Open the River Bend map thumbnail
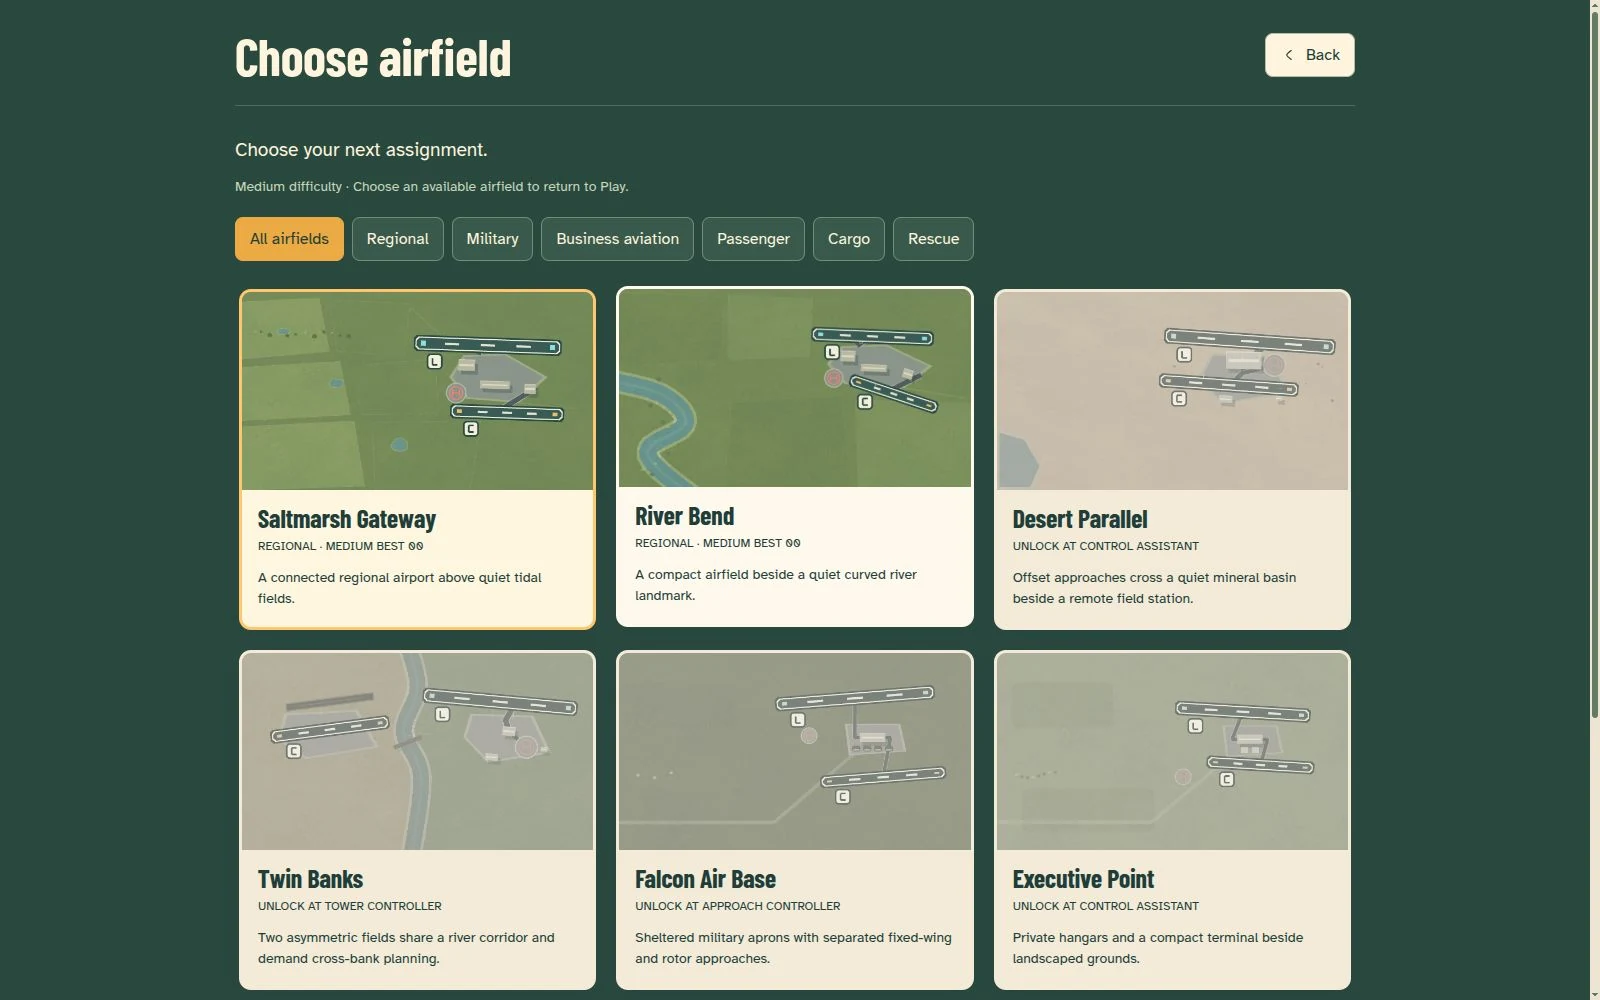The width and height of the screenshot is (1600, 1000). point(795,388)
